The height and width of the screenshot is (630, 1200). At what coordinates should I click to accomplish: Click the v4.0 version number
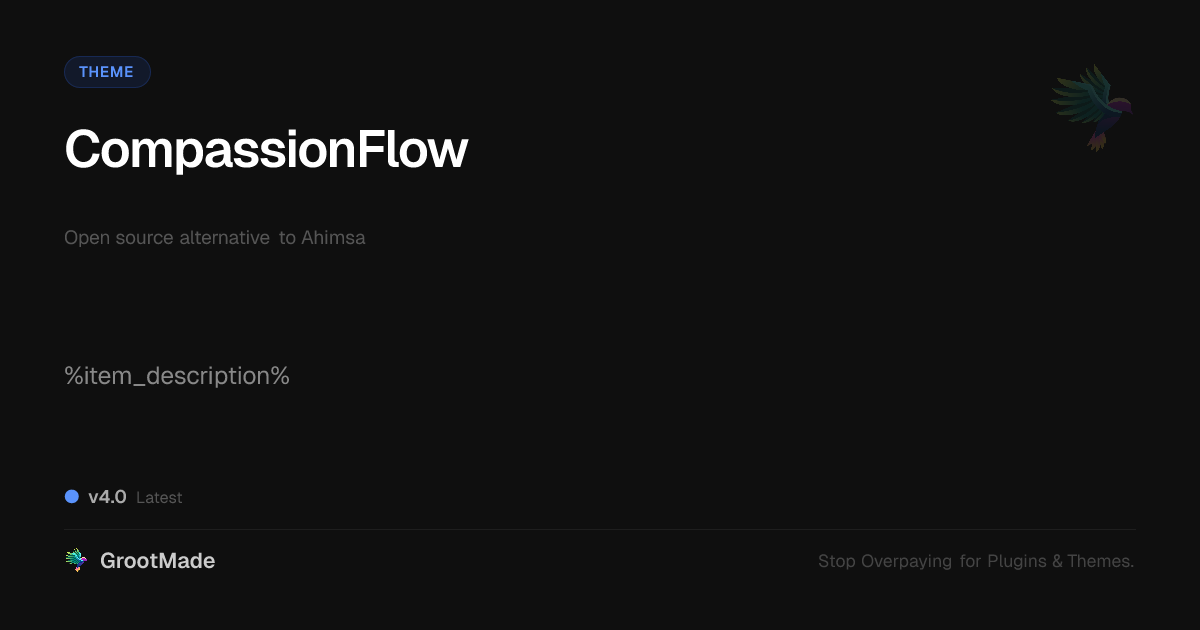point(107,497)
